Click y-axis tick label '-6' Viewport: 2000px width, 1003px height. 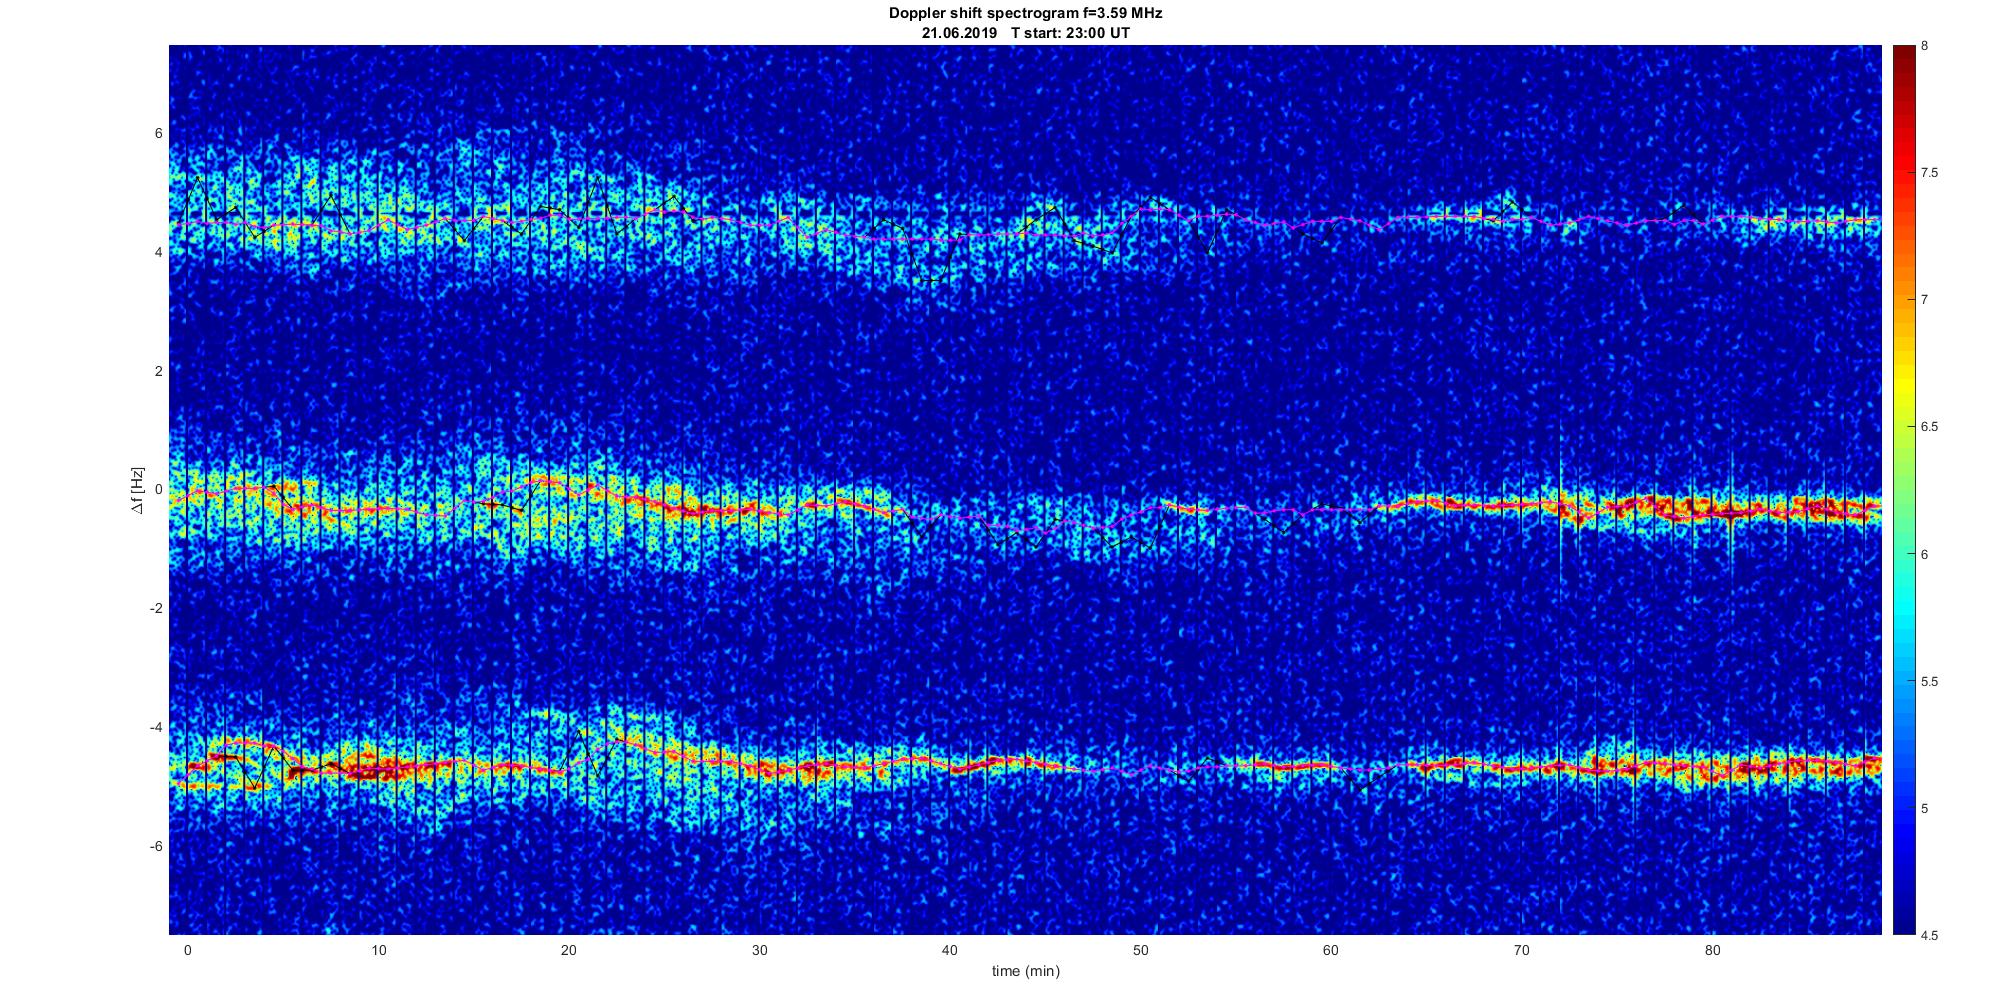[x=156, y=846]
